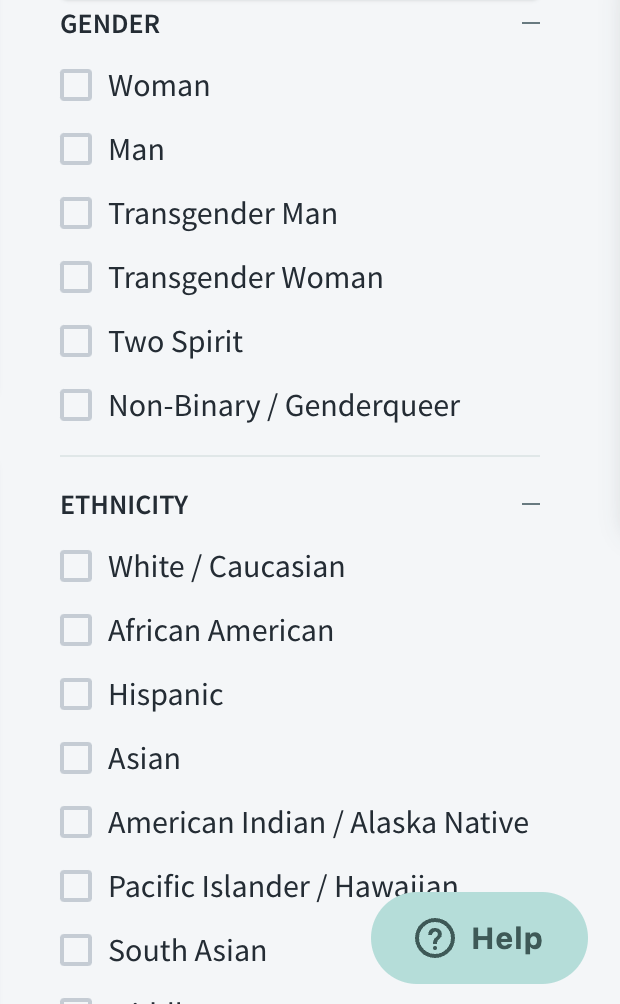Screen dimensions: 620x1004
Task: Enable the Asian ethnicity checkbox
Action: (76, 759)
